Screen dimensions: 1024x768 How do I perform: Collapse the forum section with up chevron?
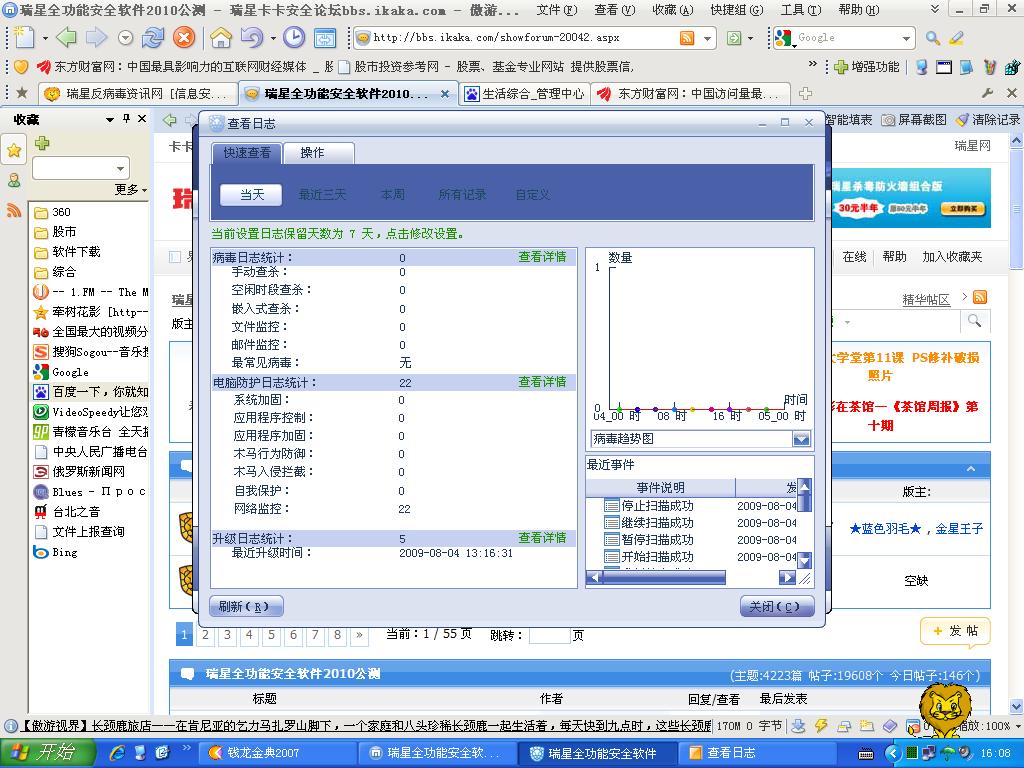971,468
